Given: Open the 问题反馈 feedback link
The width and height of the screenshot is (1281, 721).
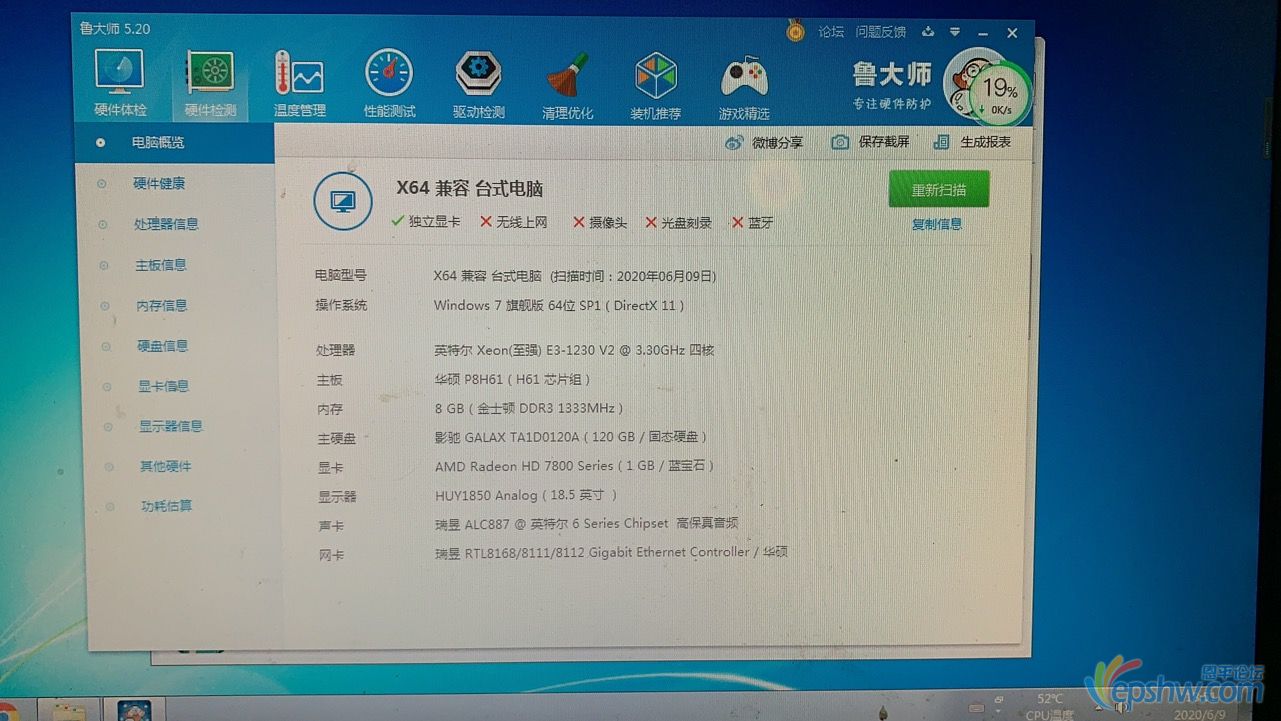Looking at the screenshot, I should coord(880,32).
